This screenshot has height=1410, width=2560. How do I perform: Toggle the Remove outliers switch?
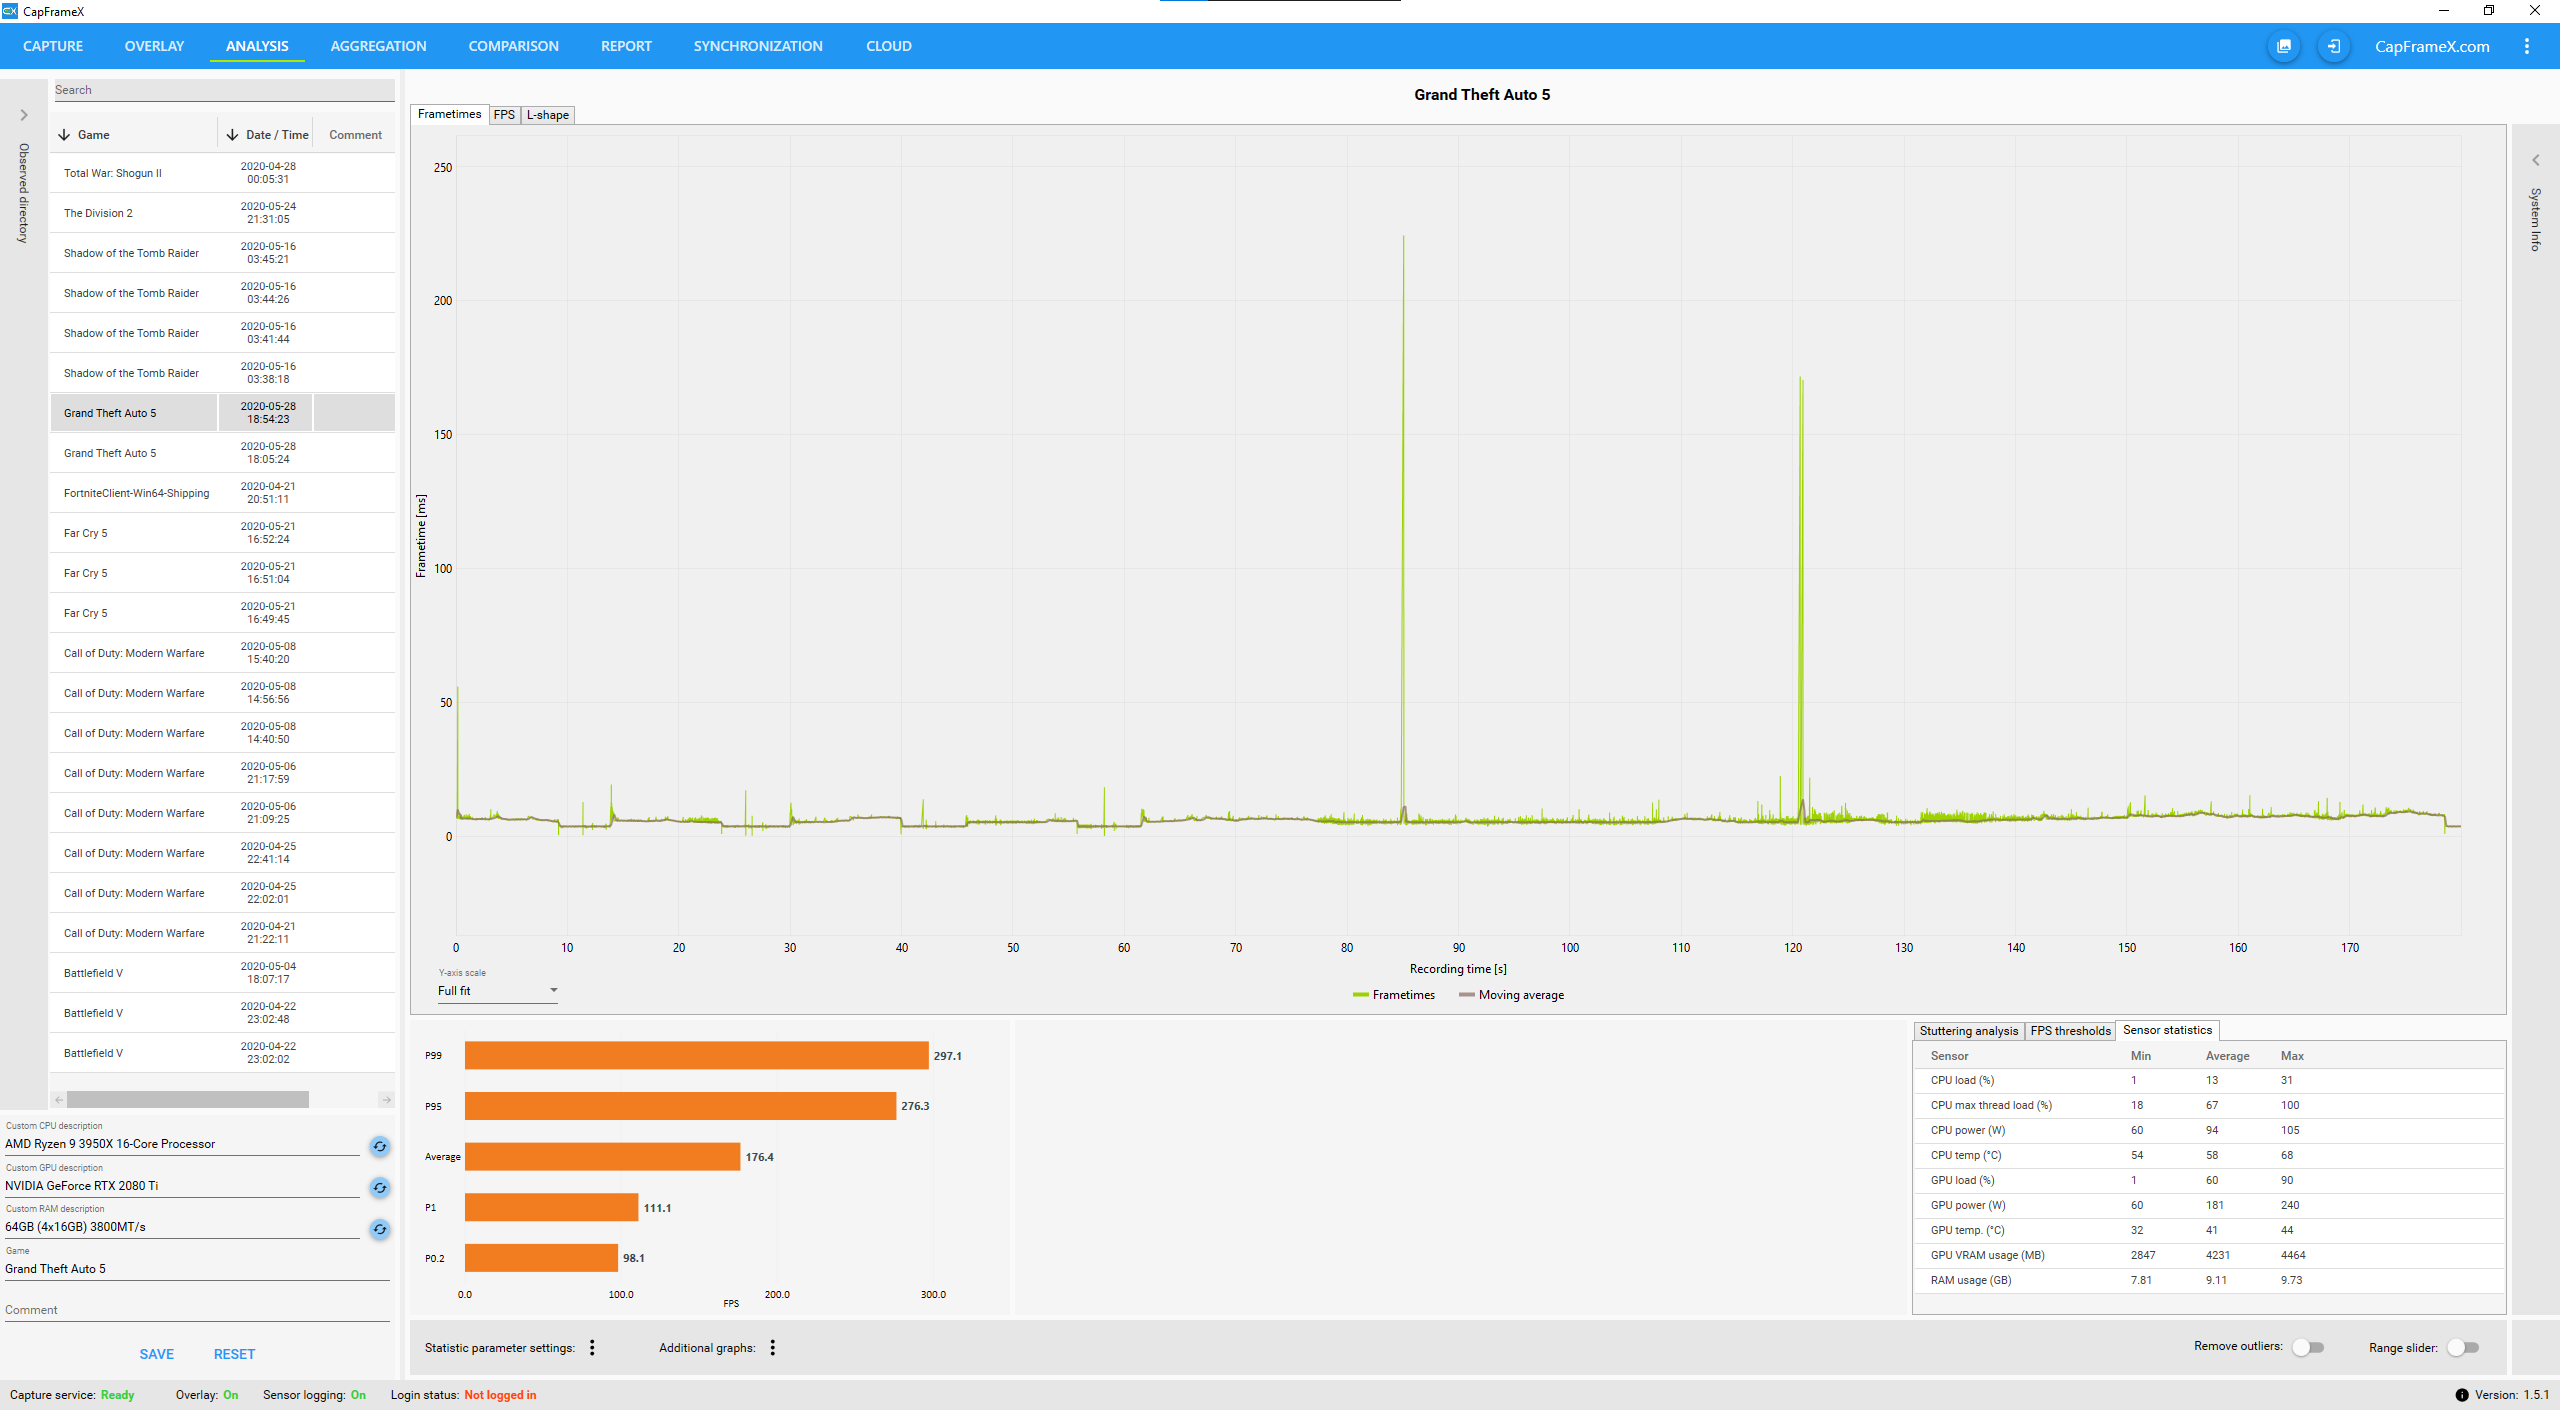(x=2308, y=1347)
